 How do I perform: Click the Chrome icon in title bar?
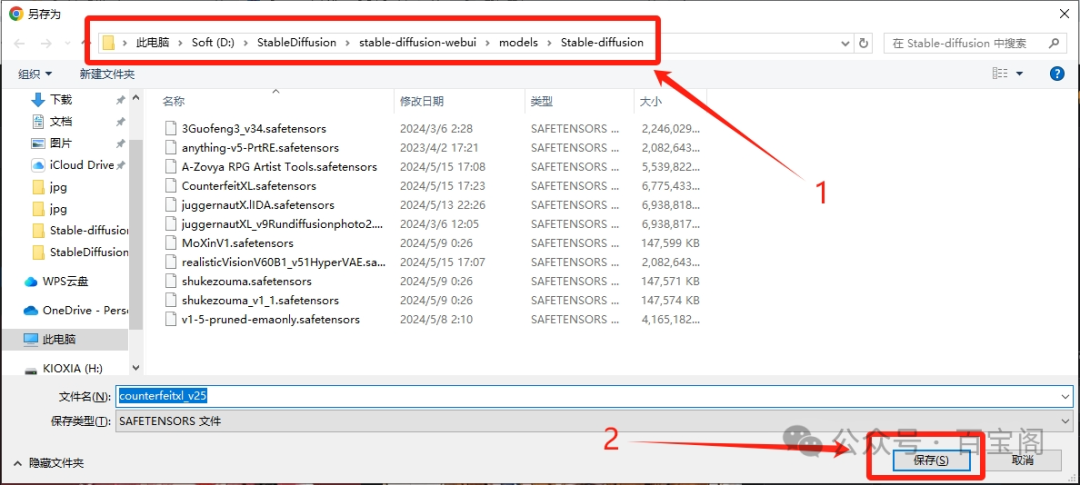[x=15, y=13]
